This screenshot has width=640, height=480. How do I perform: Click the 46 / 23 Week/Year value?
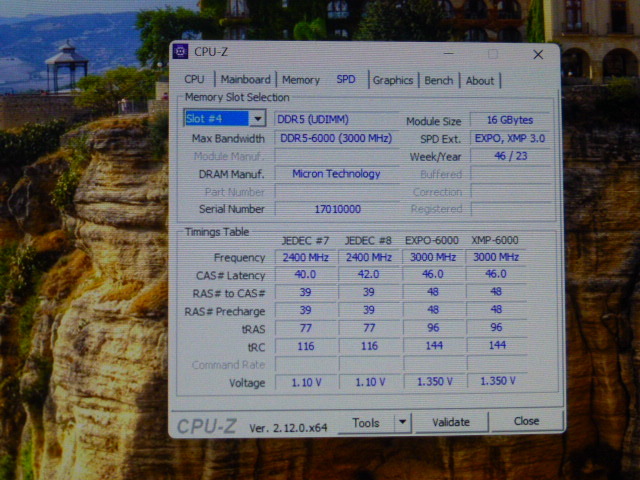click(511, 156)
